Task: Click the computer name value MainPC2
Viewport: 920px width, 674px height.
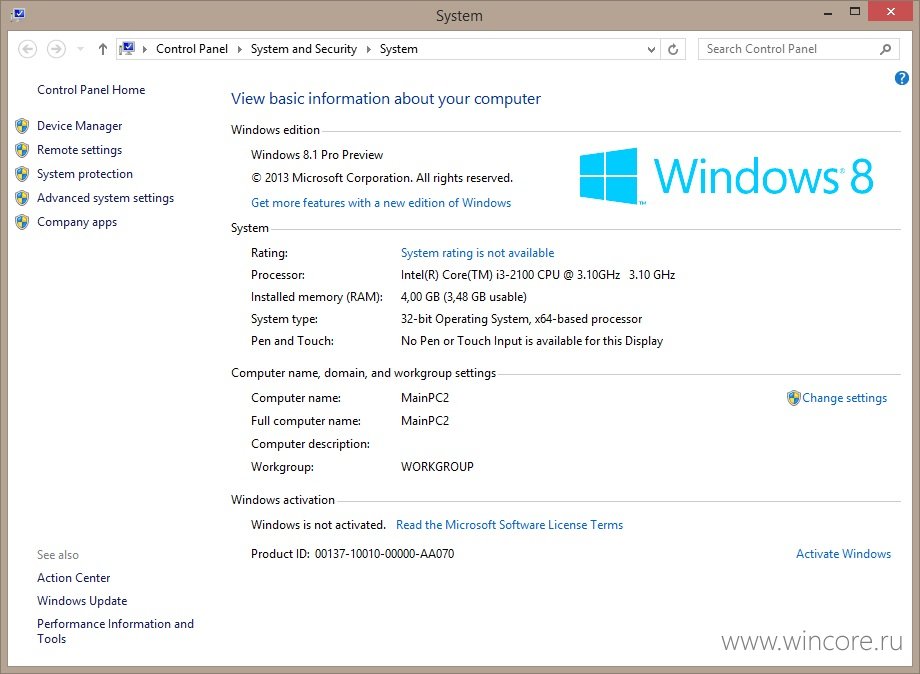Action: coord(425,398)
